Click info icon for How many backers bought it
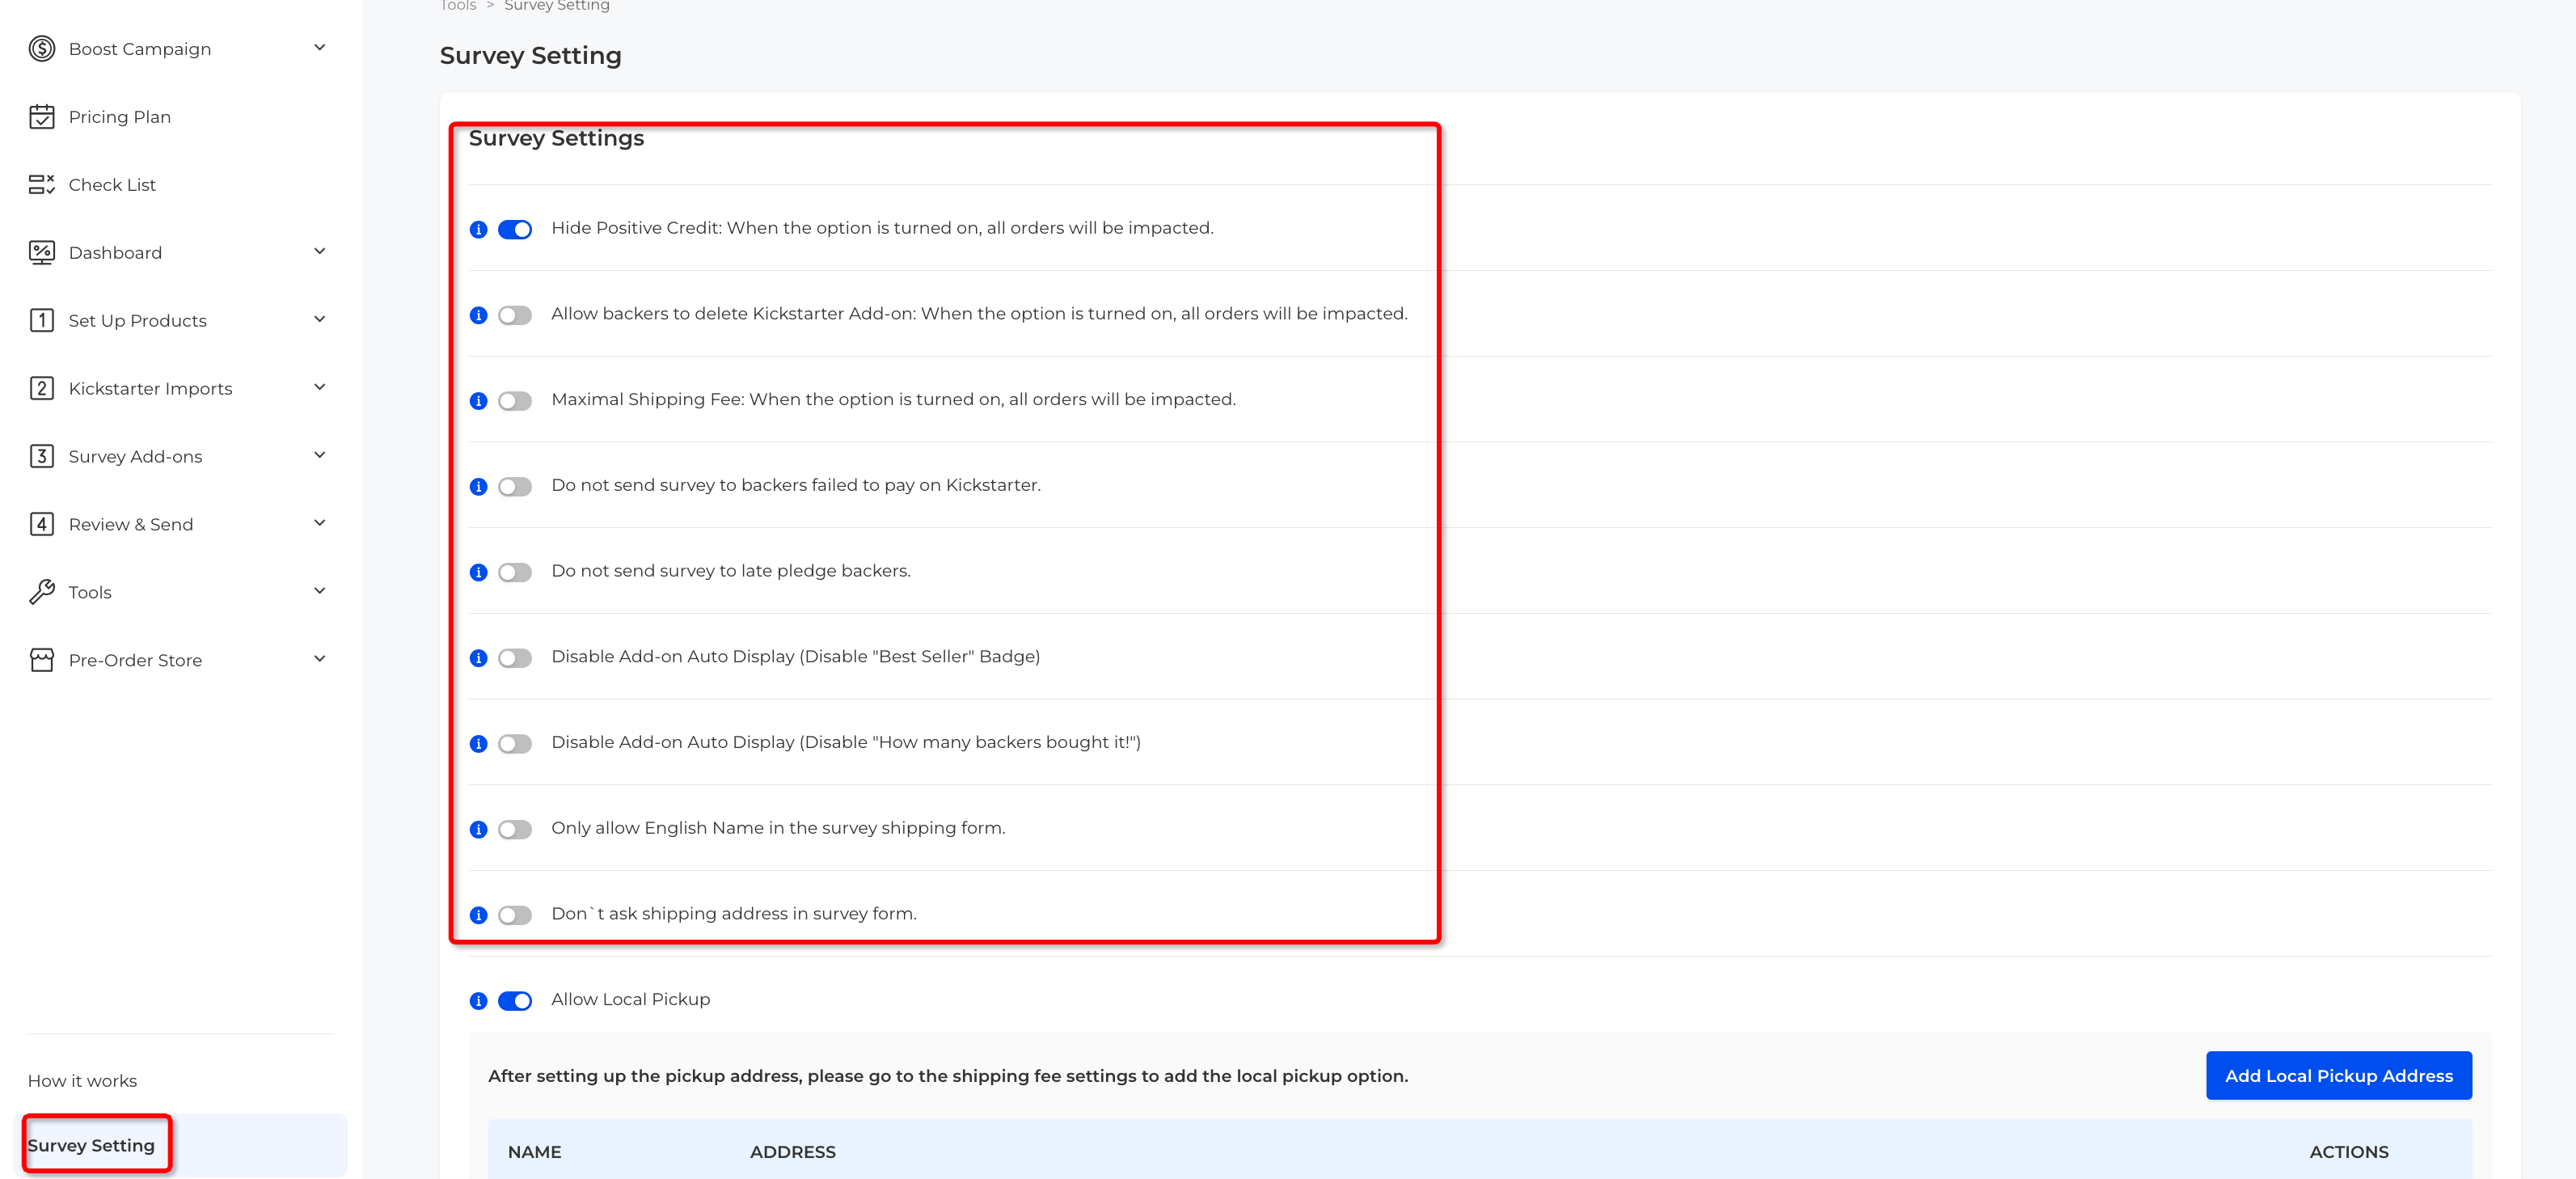2576x1179 pixels. 479,744
